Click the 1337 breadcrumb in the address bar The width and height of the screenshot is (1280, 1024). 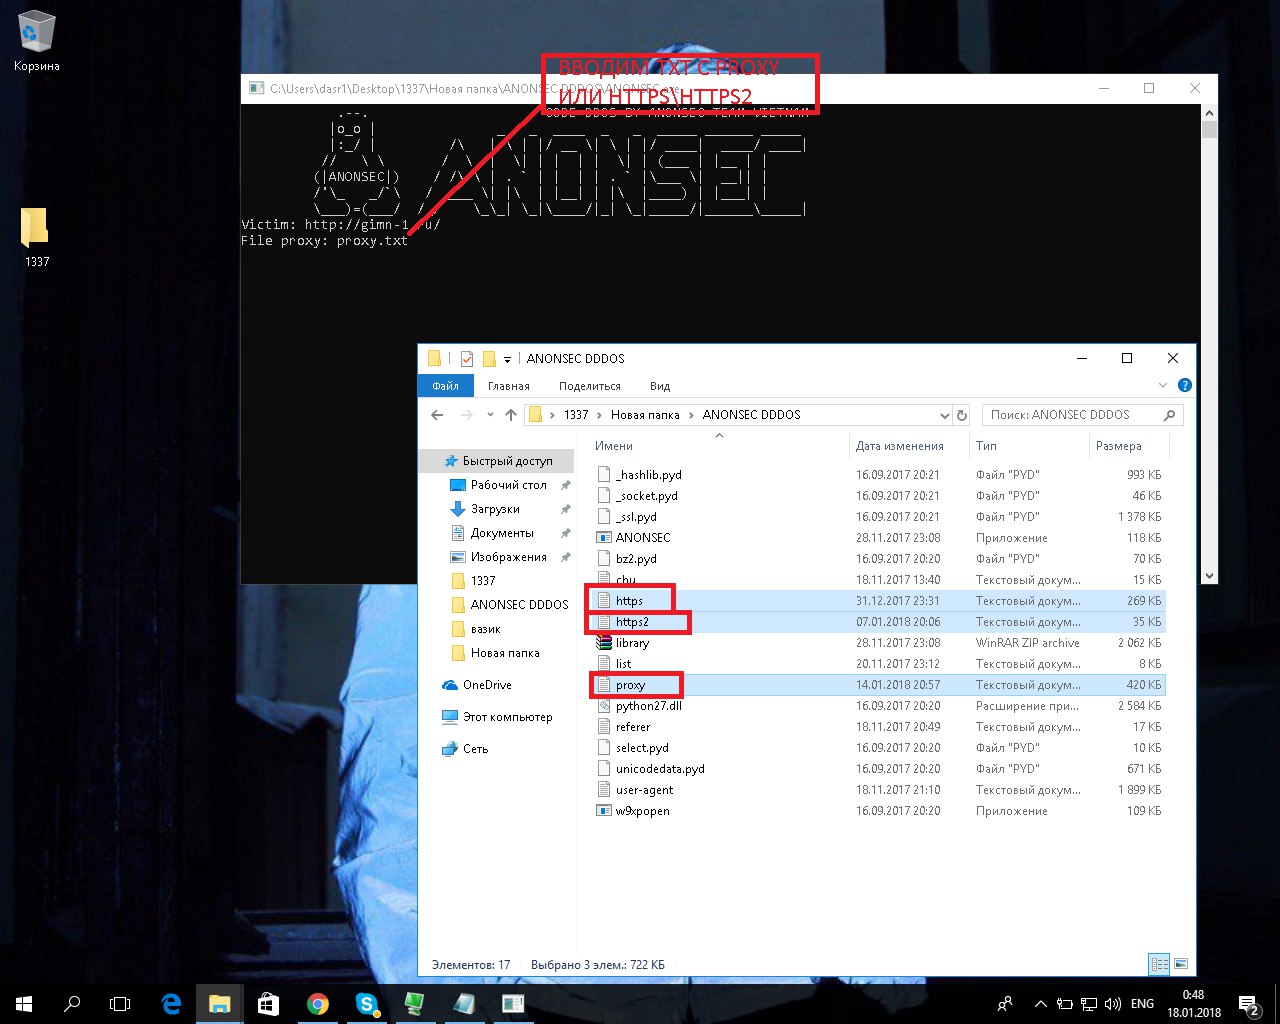576,414
